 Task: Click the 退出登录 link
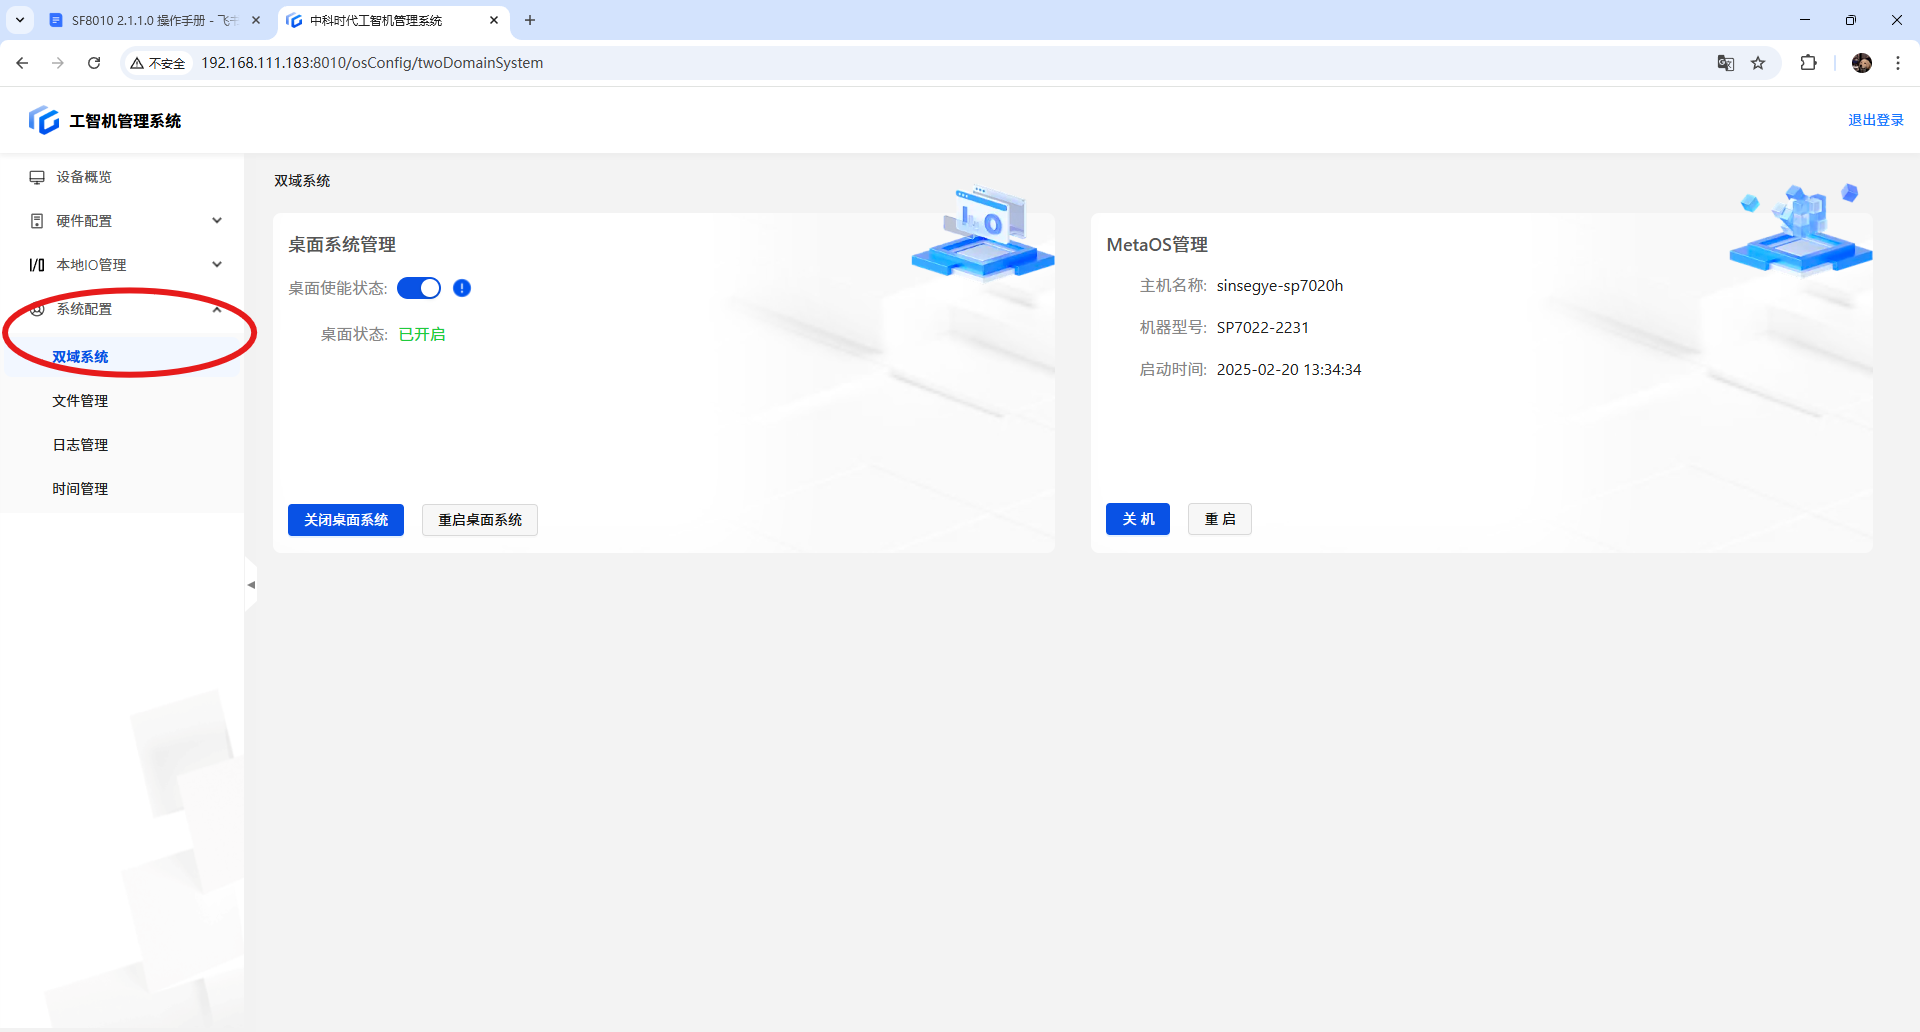point(1876,120)
